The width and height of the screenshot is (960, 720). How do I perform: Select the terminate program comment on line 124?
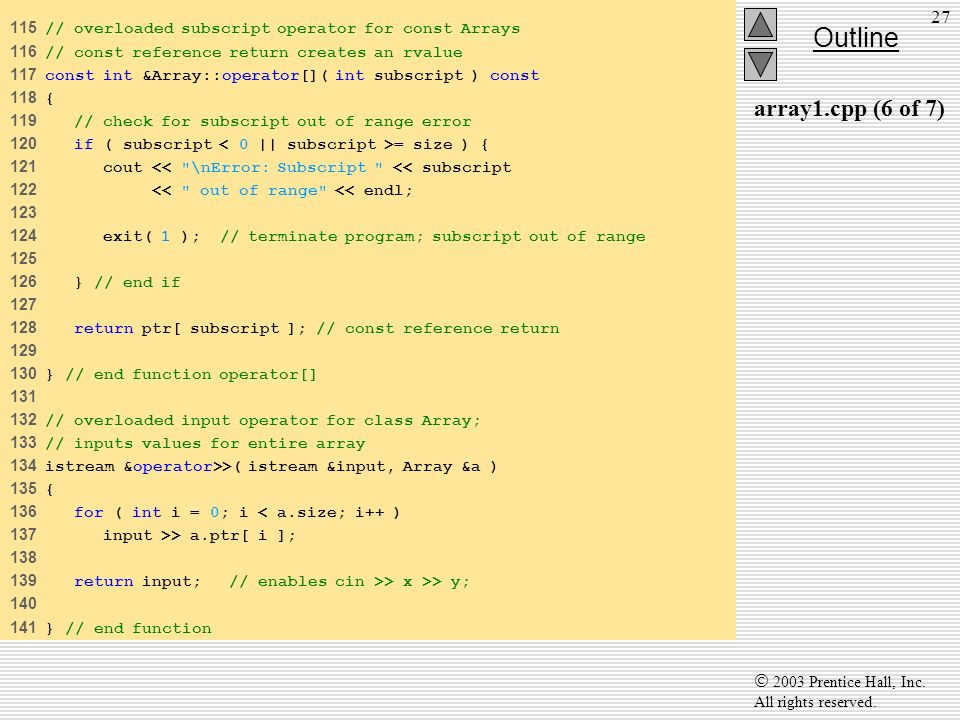(433, 236)
